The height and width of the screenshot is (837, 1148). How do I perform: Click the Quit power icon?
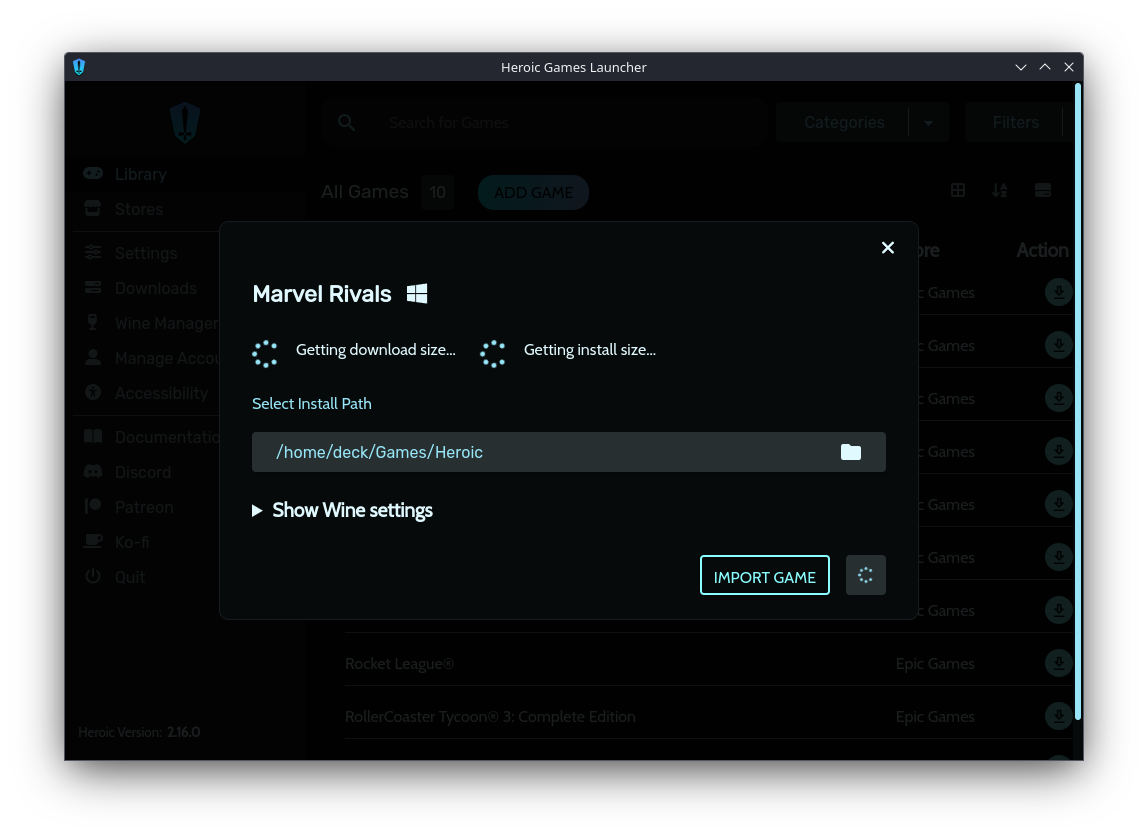pyautogui.click(x=93, y=576)
